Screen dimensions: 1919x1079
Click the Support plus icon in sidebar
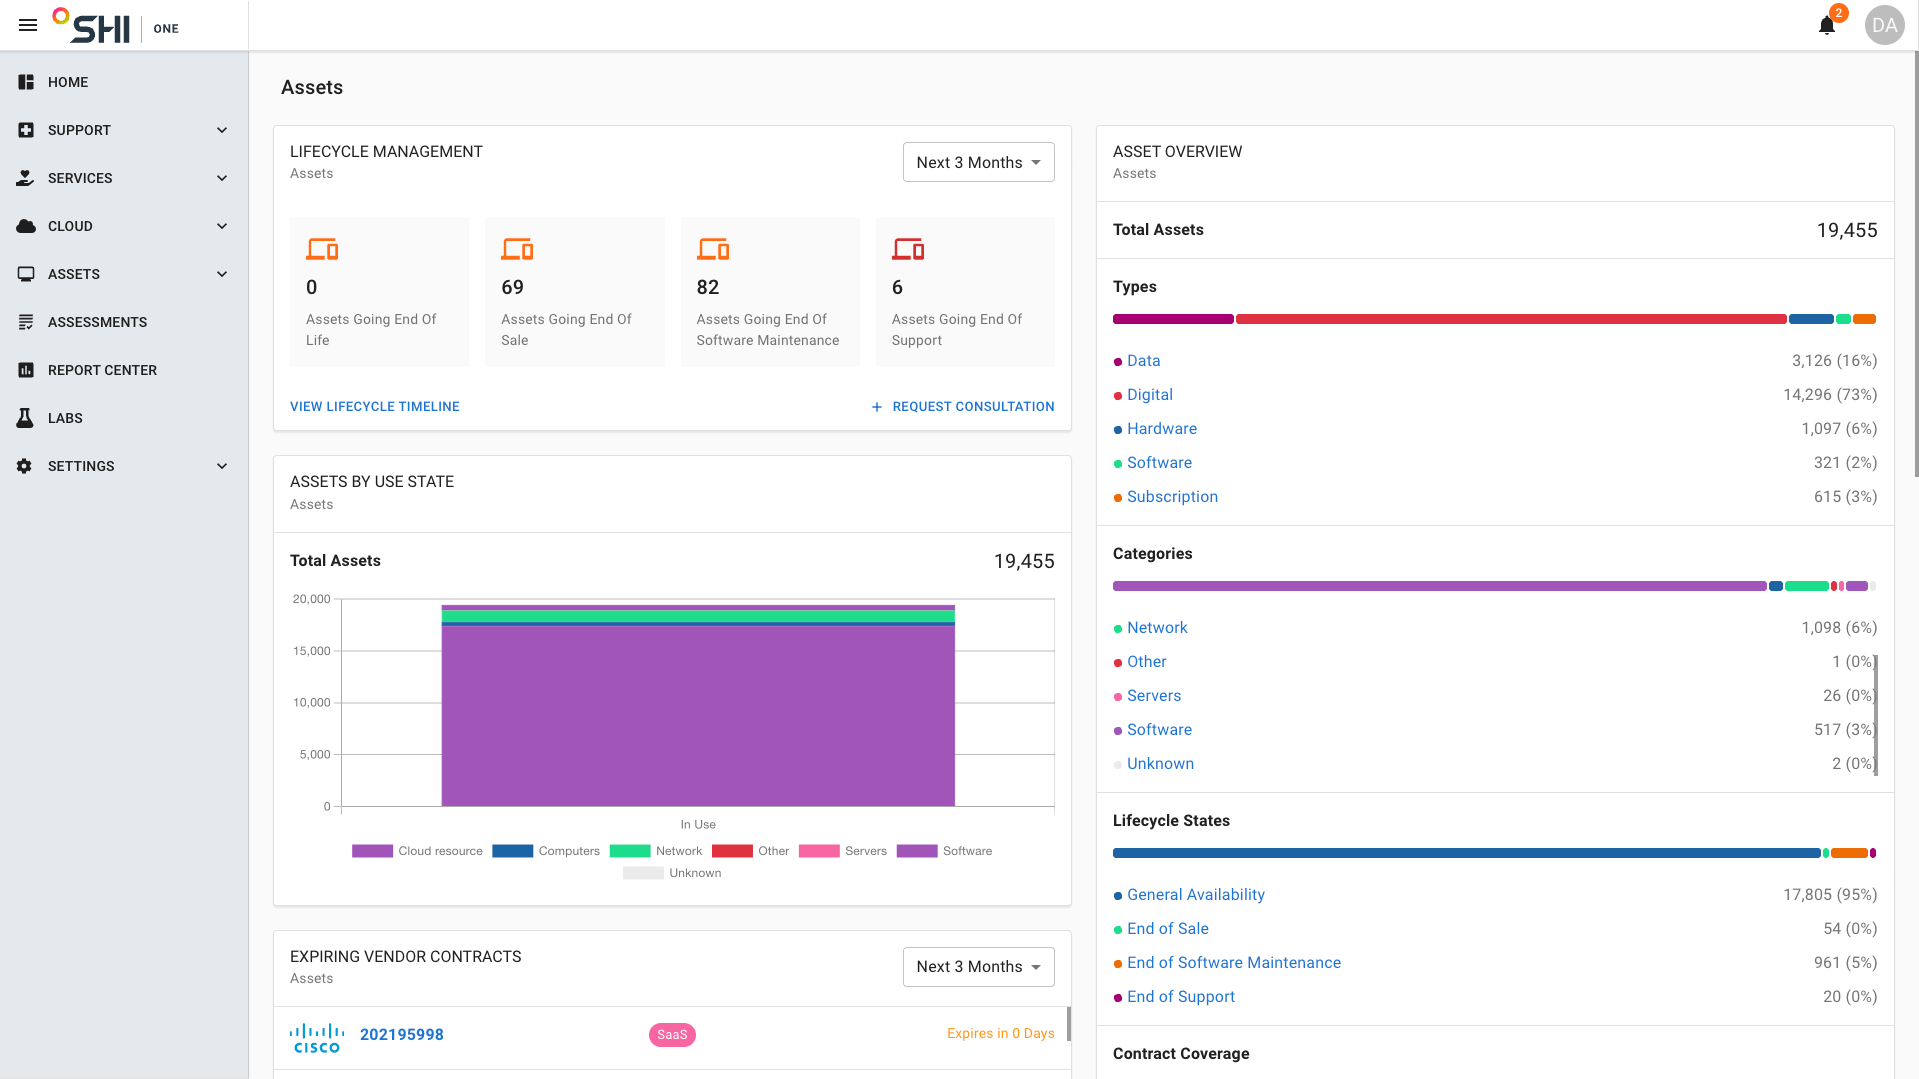pos(26,130)
